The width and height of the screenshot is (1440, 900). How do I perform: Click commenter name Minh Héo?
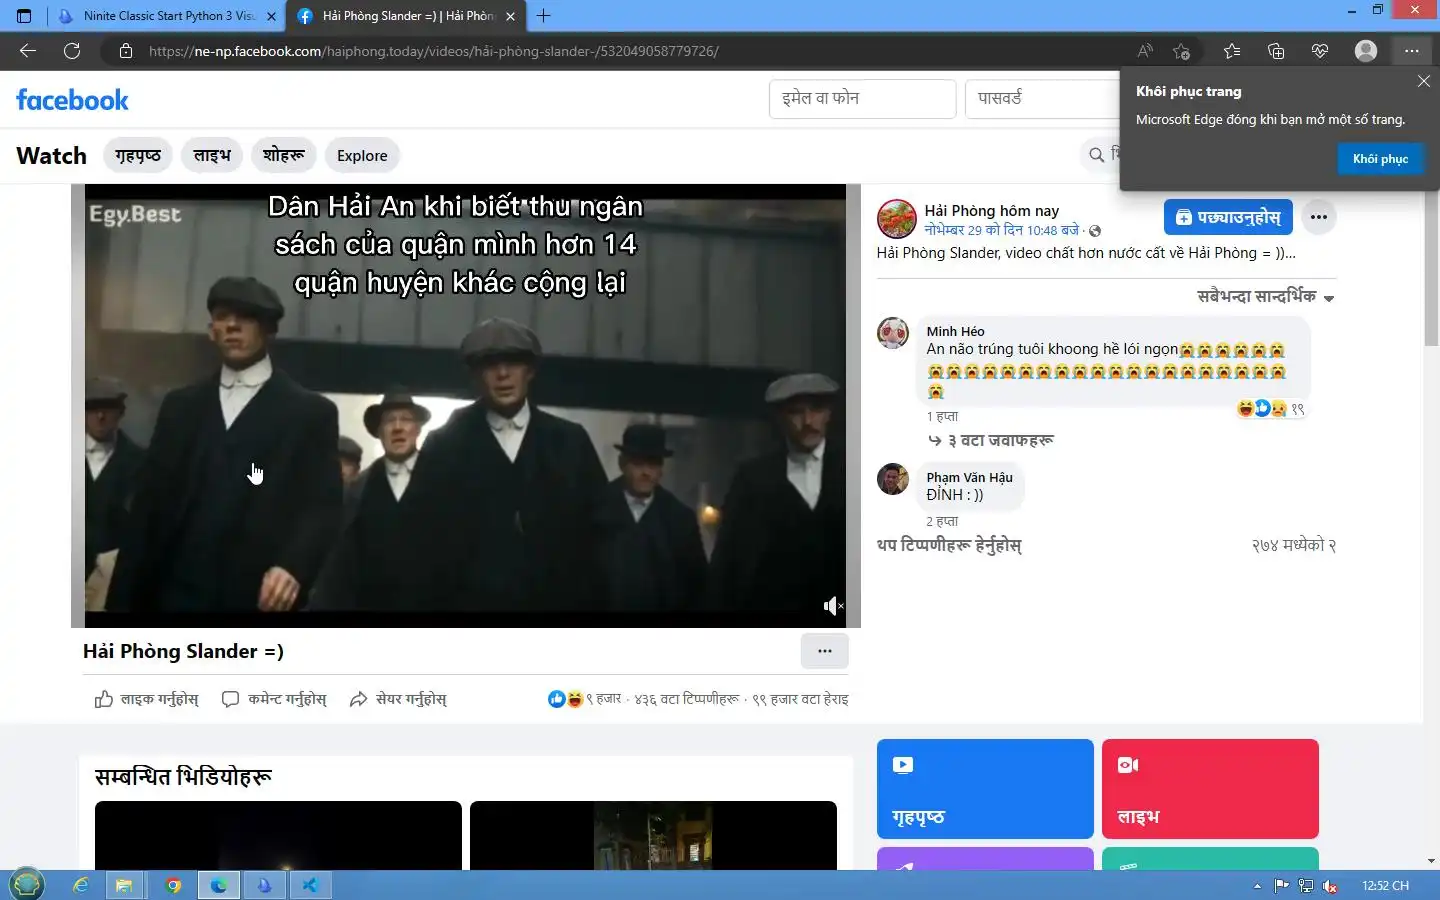click(955, 331)
